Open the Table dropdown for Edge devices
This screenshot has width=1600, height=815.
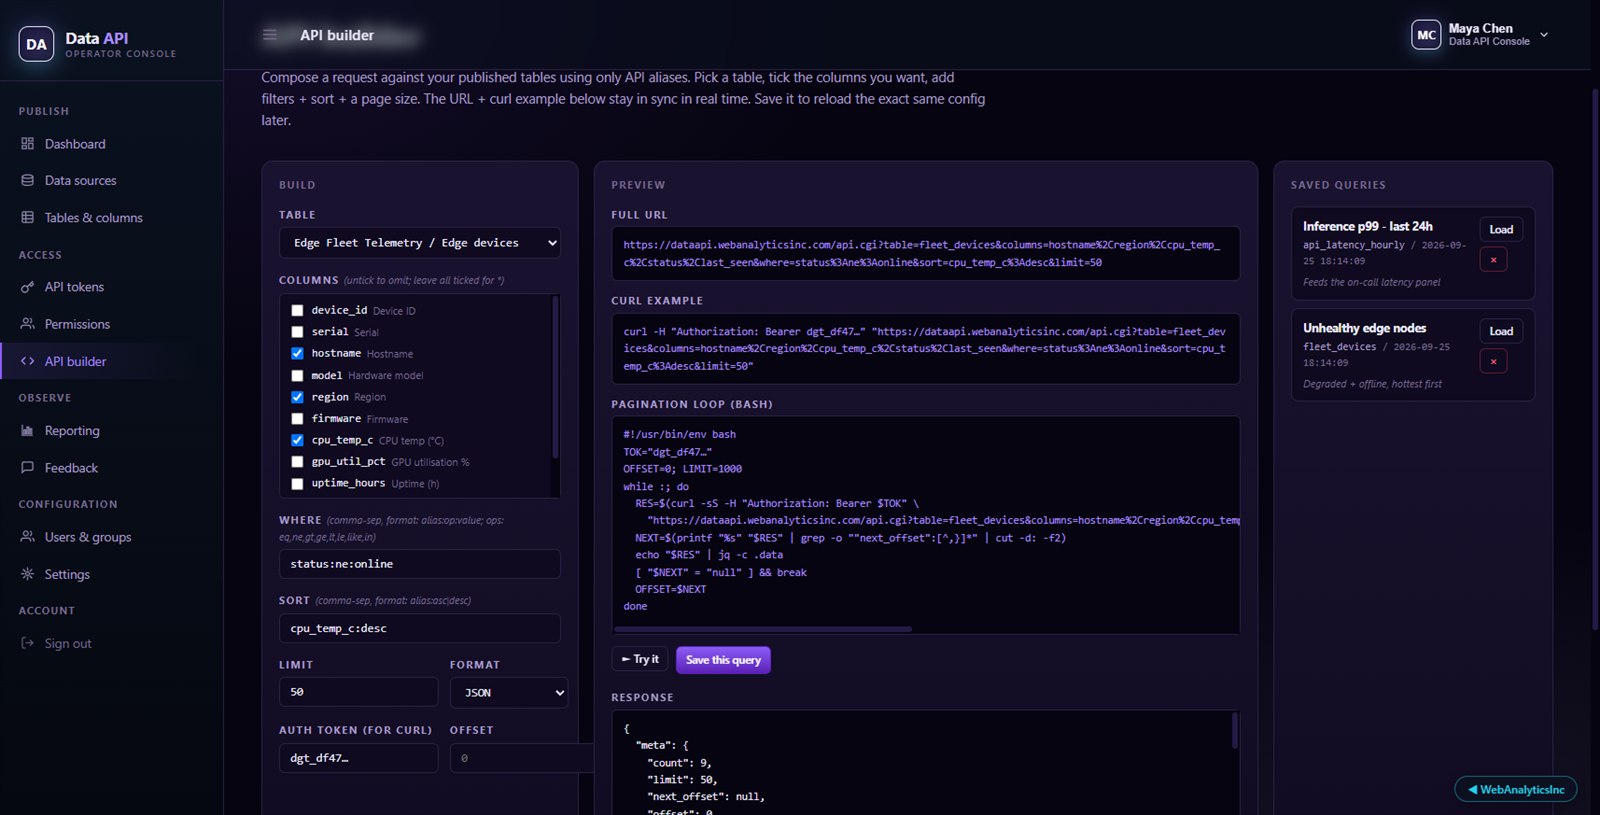pos(419,243)
